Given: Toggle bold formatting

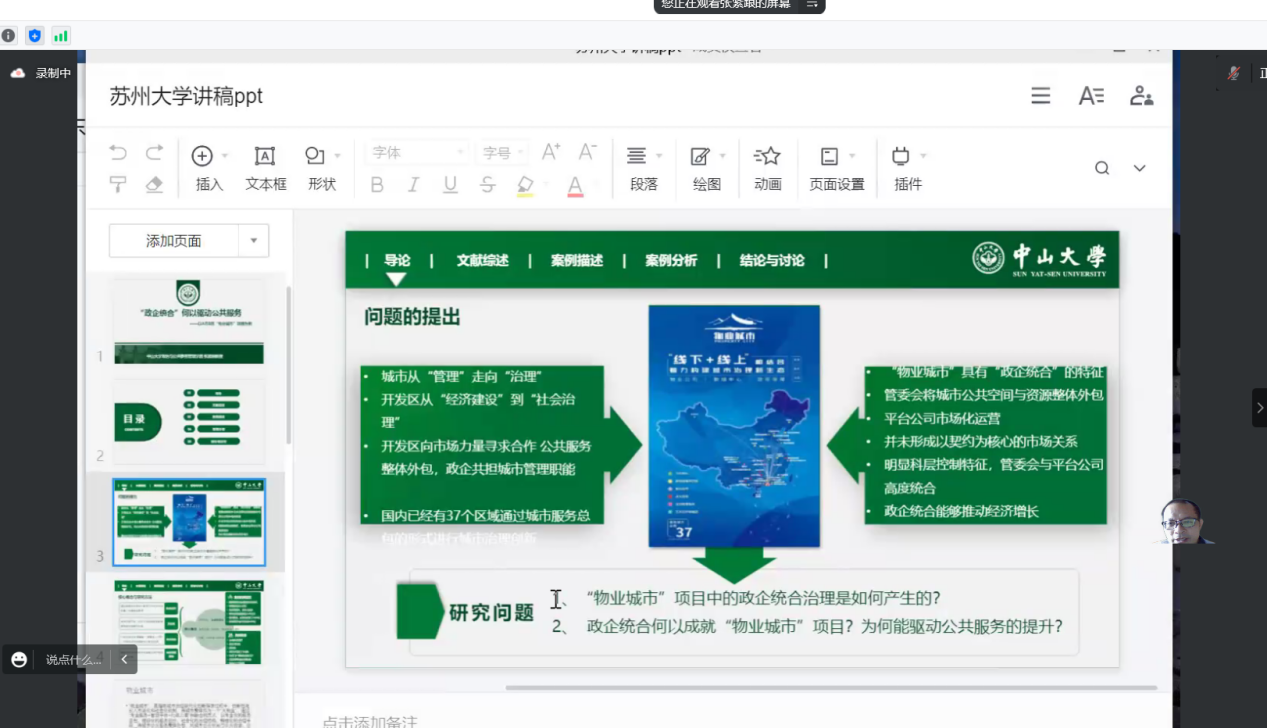Looking at the screenshot, I should click(x=377, y=184).
